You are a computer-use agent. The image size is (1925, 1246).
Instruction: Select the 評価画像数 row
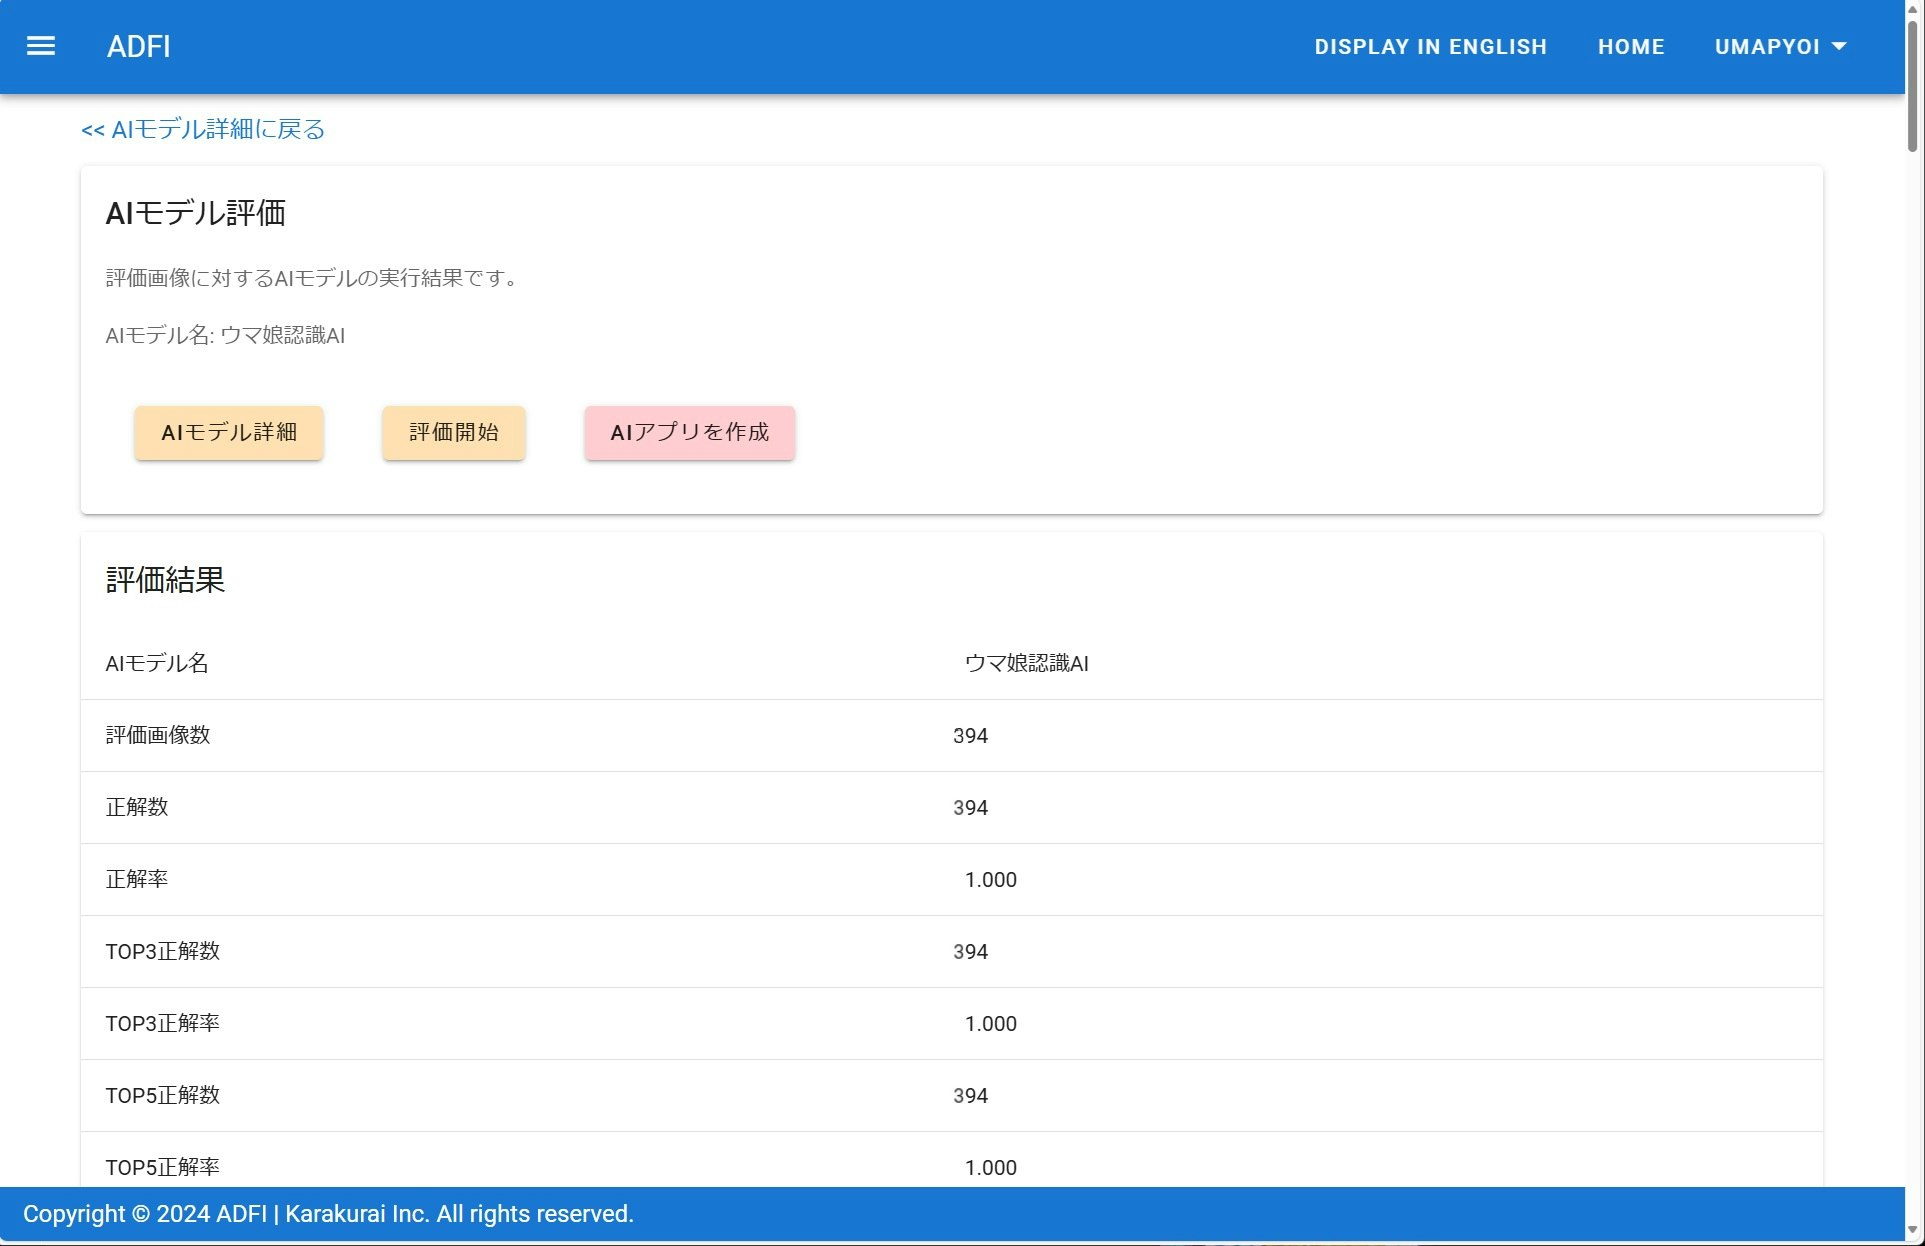pyautogui.click(x=950, y=735)
